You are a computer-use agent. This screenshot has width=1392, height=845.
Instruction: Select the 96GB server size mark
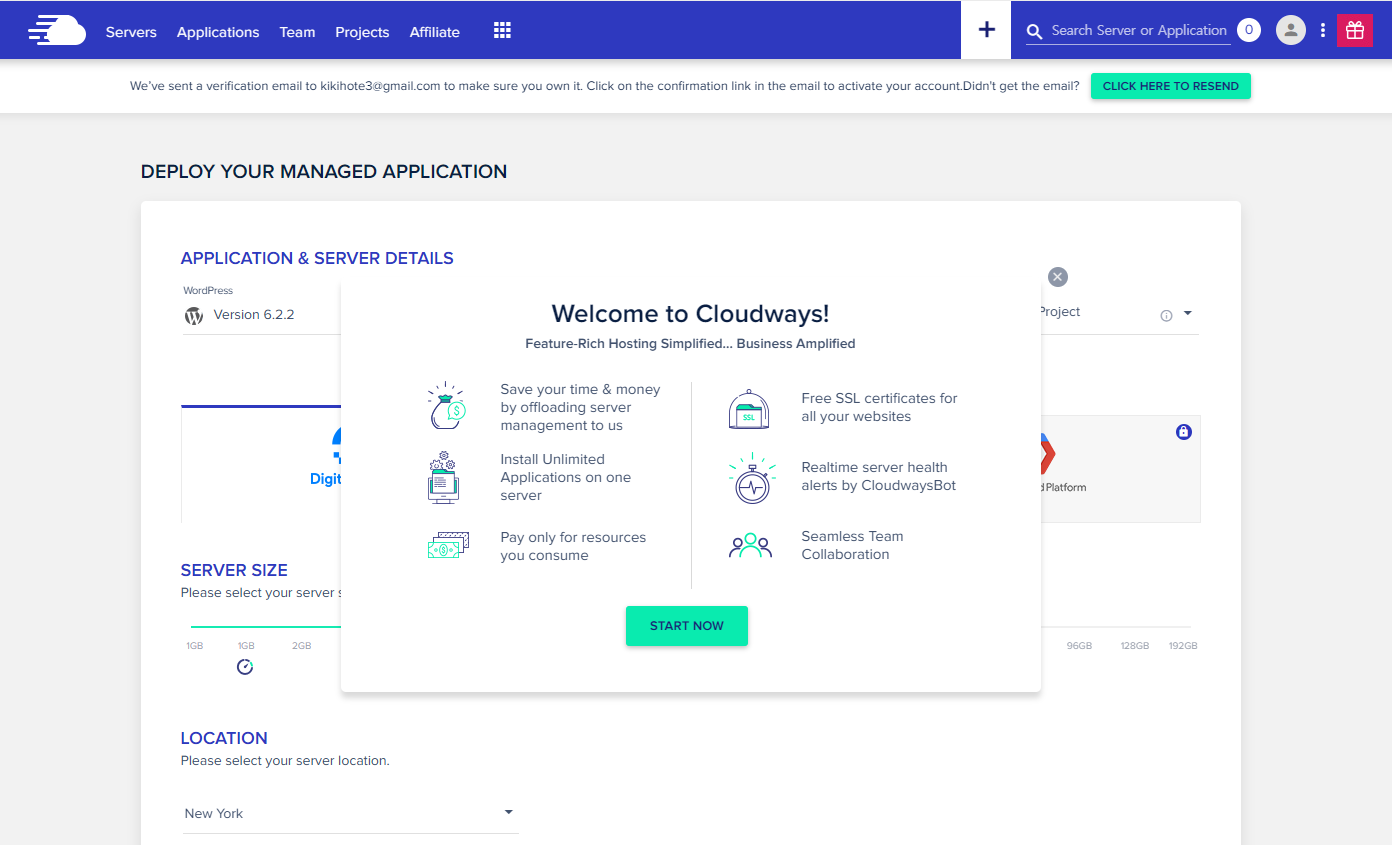point(1079,646)
